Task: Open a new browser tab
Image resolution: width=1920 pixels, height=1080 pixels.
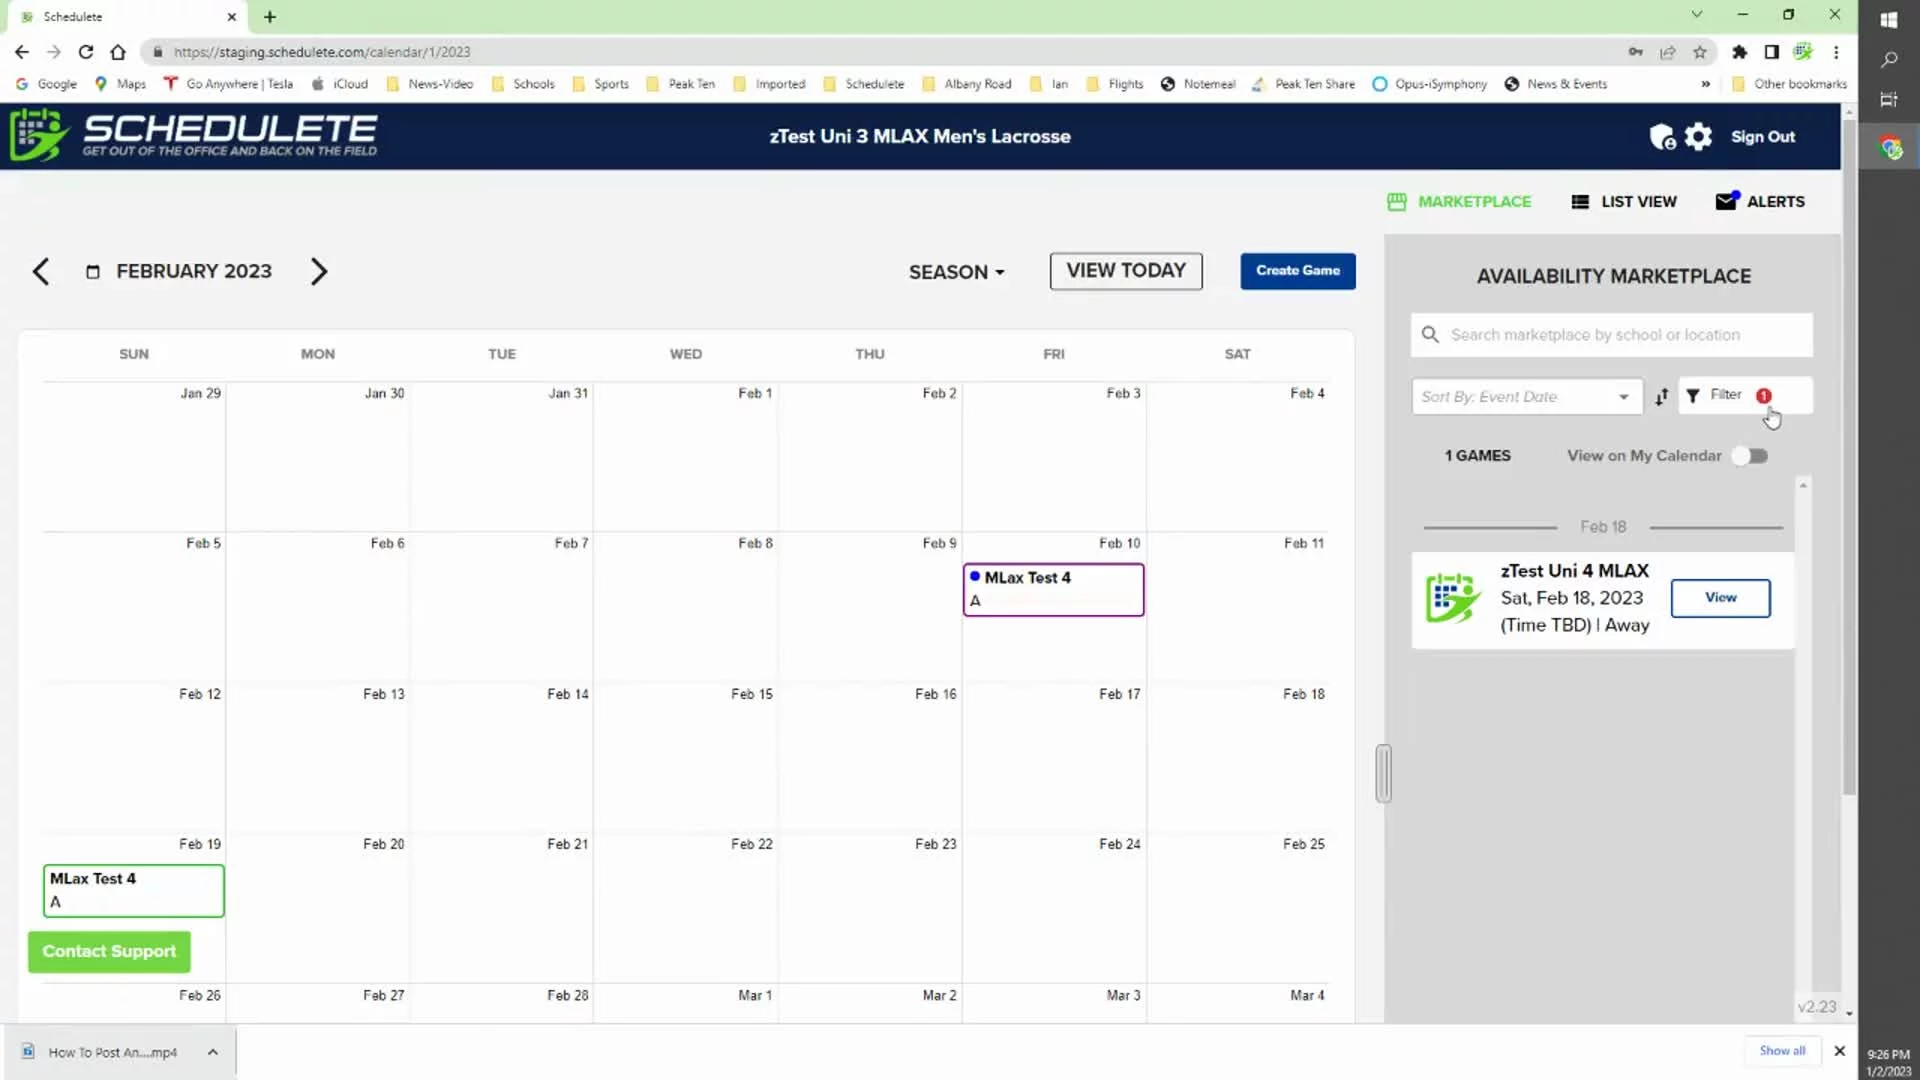Action: pyautogui.click(x=270, y=17)
